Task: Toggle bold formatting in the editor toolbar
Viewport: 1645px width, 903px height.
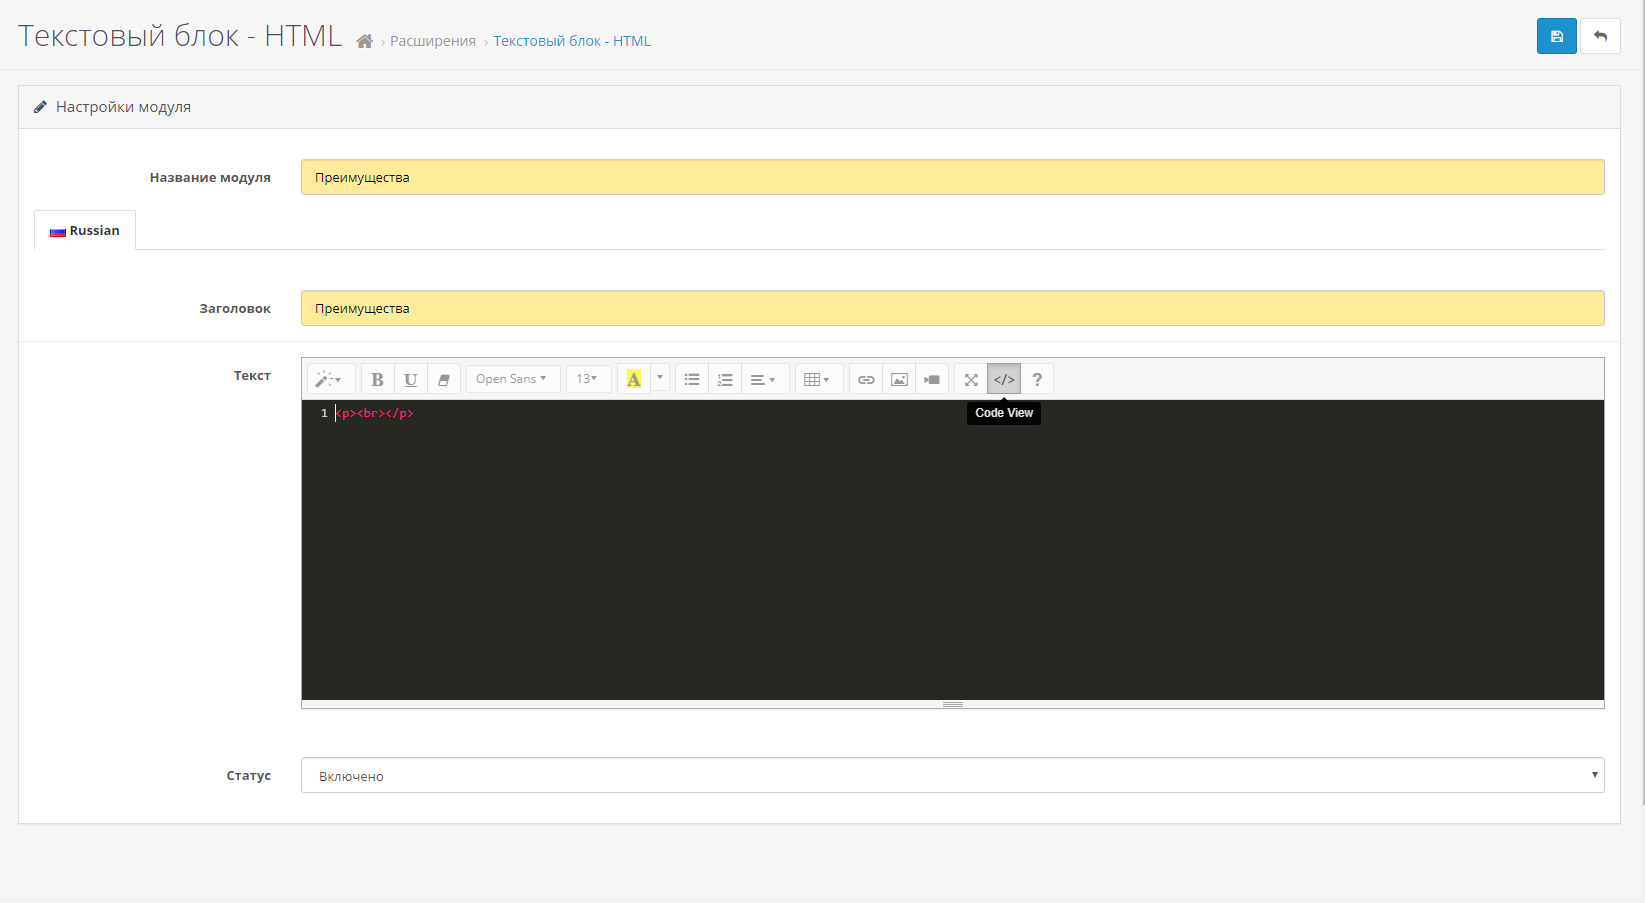Action: coord(377,379)
